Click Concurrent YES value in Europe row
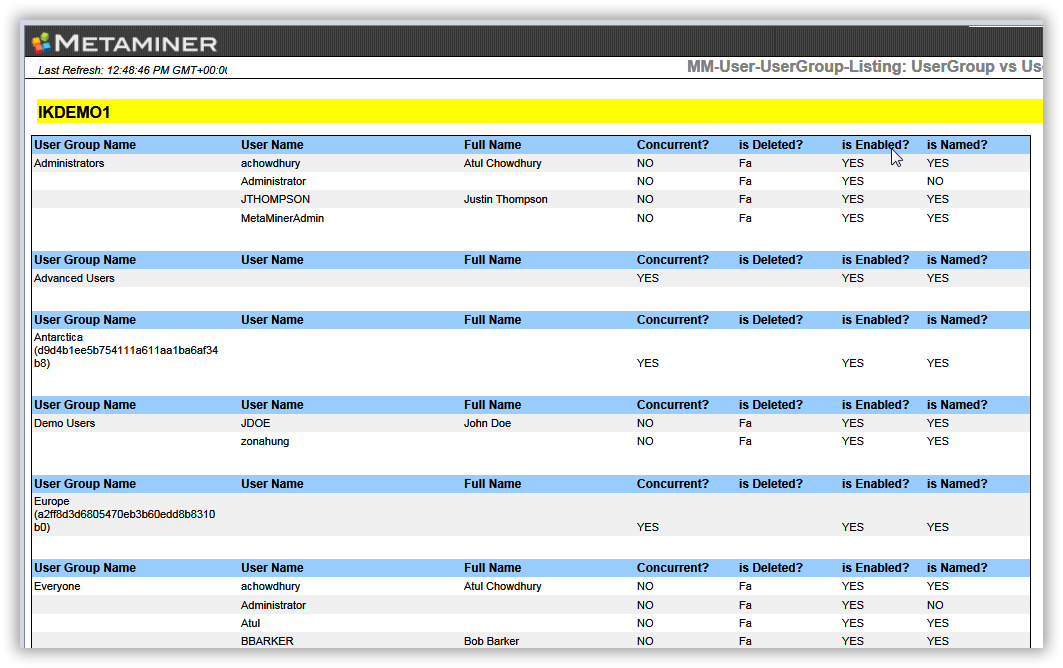Screen dimensions: 1063x668 [x=647, y=527]
